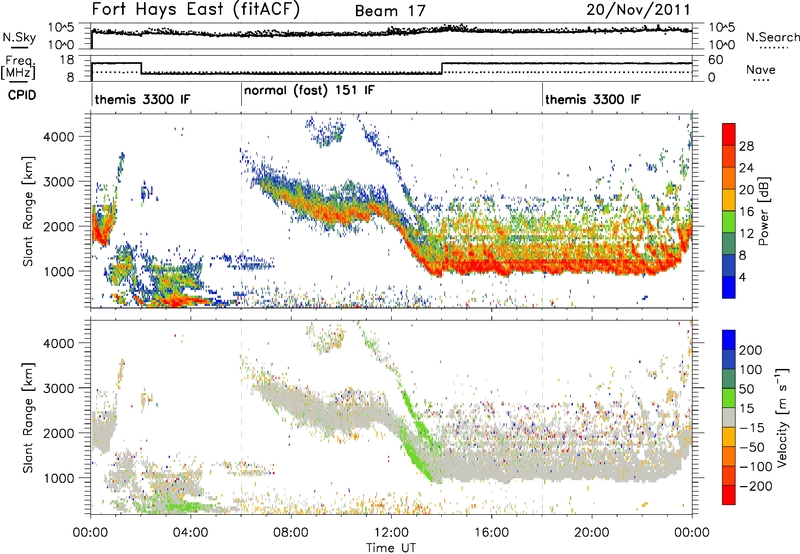This screenshot has height=554, width=800.
Task: Click the "4" tick on the Power color bar
Action: (742, 277)
